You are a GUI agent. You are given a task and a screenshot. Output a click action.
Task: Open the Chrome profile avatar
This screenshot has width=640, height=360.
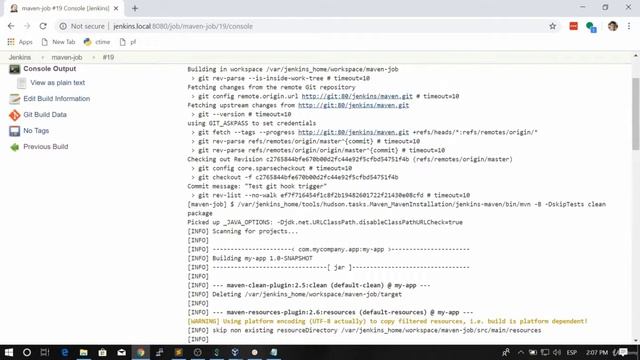pyautogui.click(x=612, y=26)
